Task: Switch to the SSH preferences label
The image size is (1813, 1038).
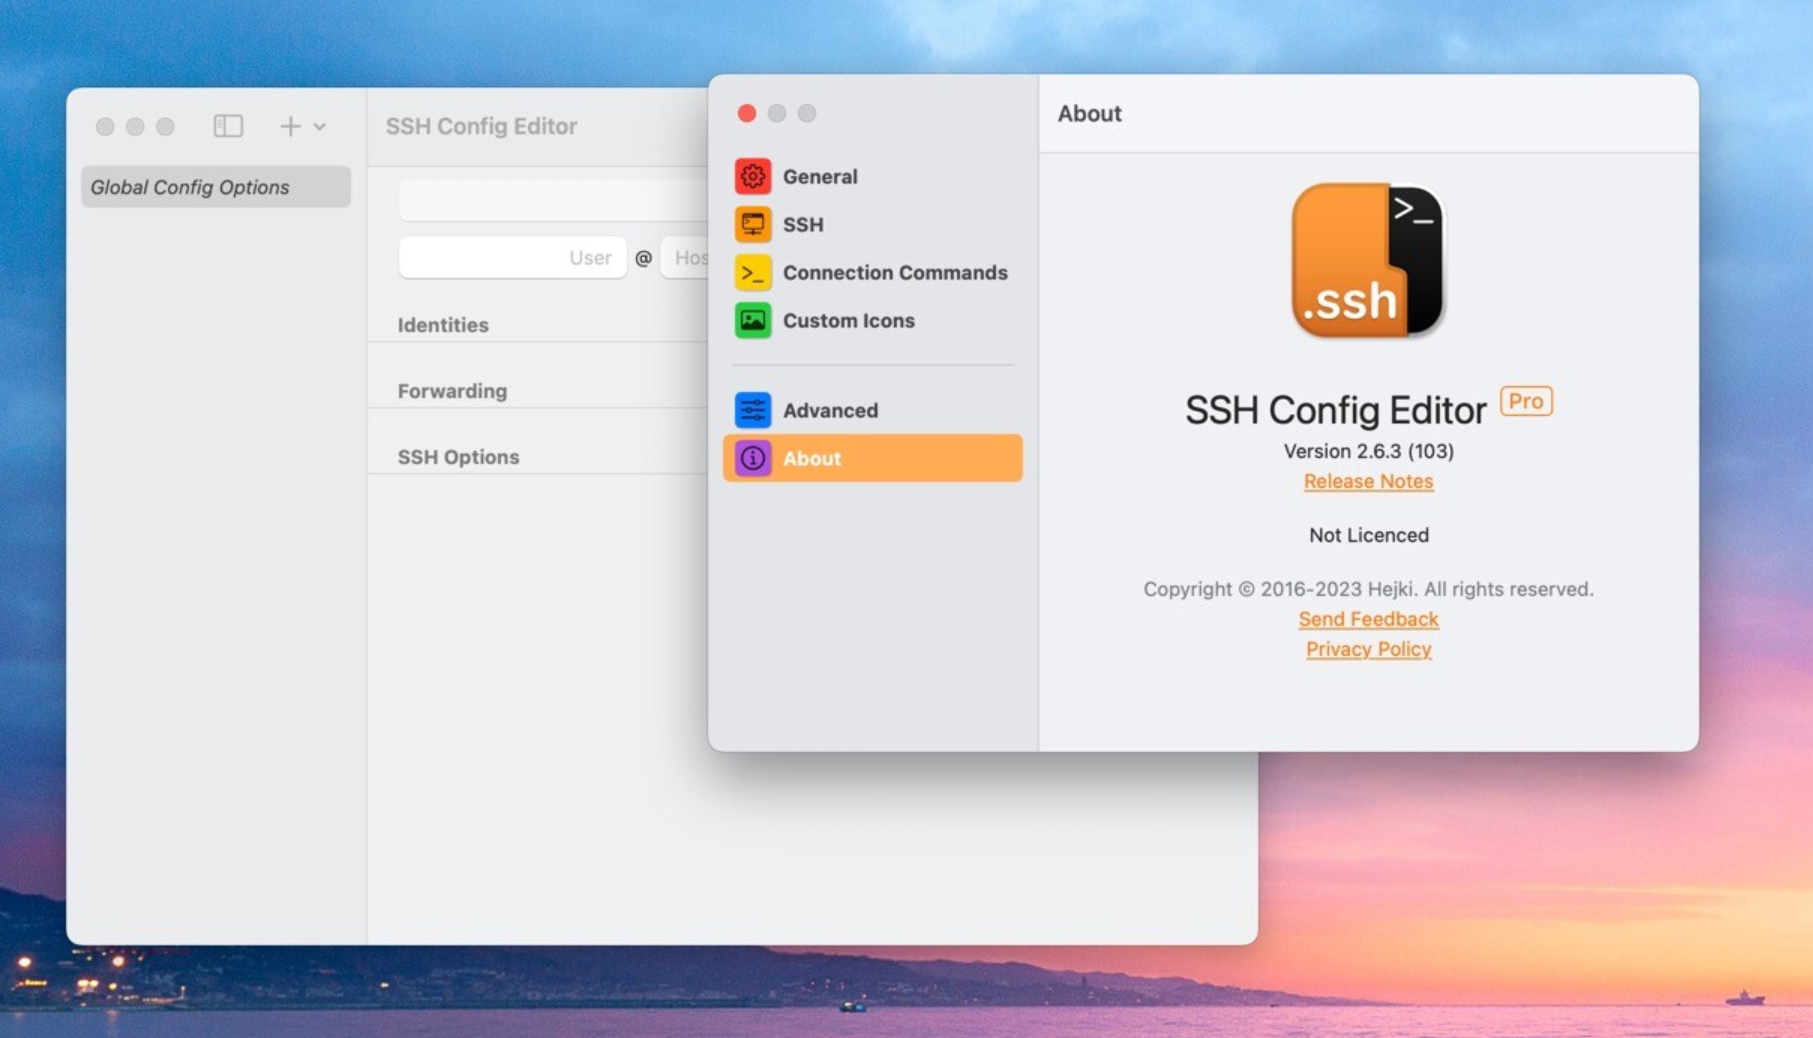Action: (x=803, y=224)
